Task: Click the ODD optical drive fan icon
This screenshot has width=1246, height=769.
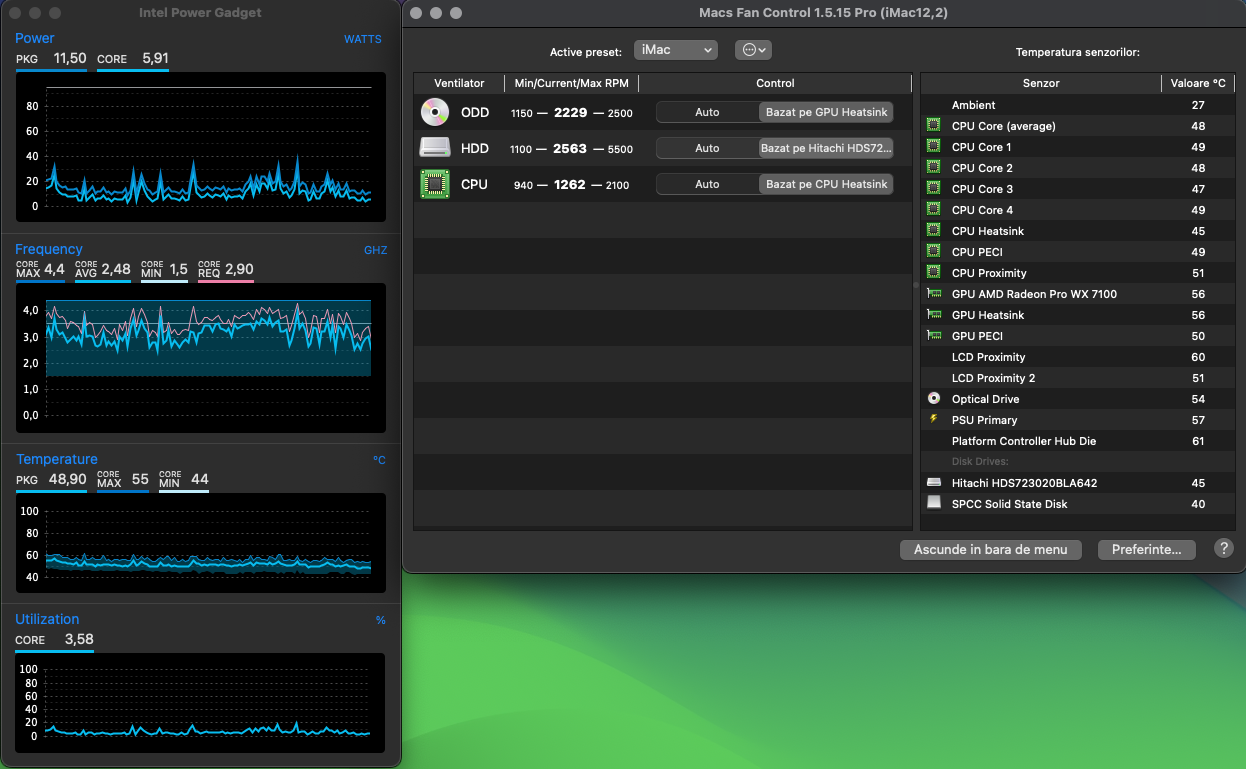Action: pos(435,112)
